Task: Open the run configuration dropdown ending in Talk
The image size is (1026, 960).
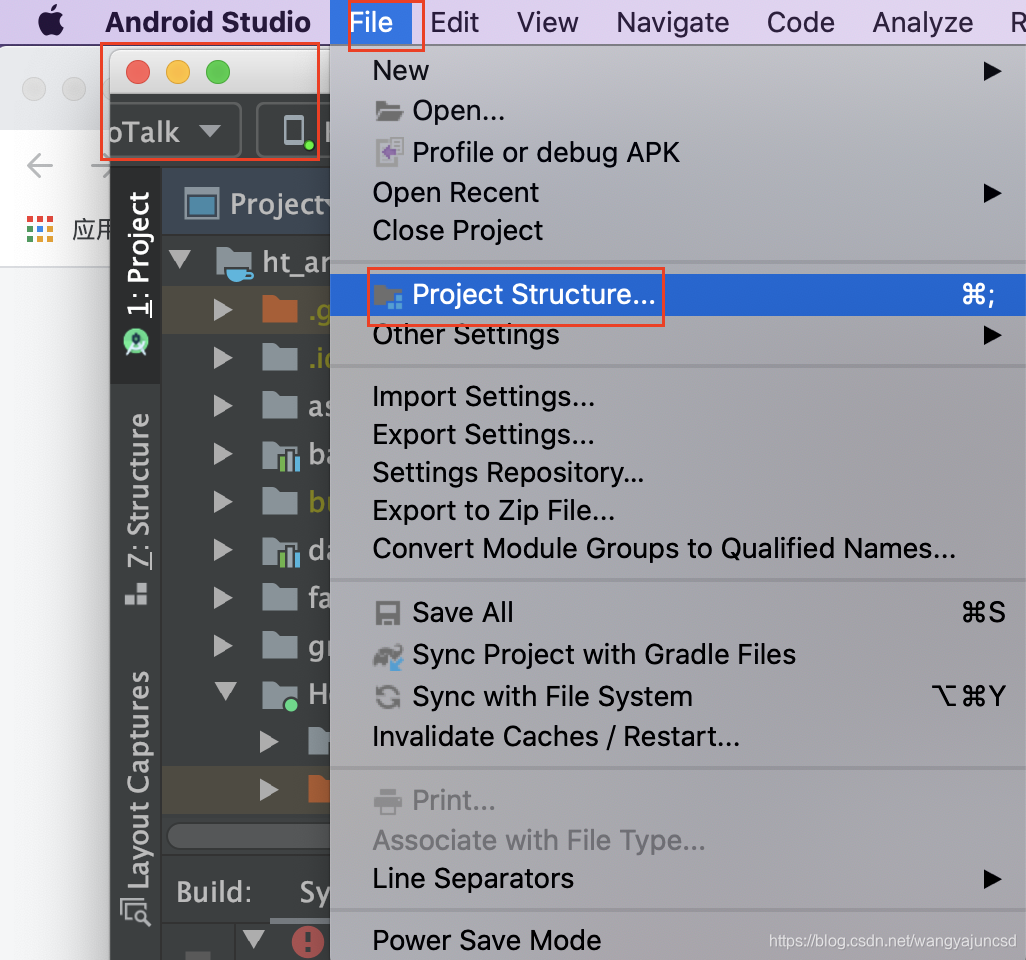Action: (x=175, y=131)
